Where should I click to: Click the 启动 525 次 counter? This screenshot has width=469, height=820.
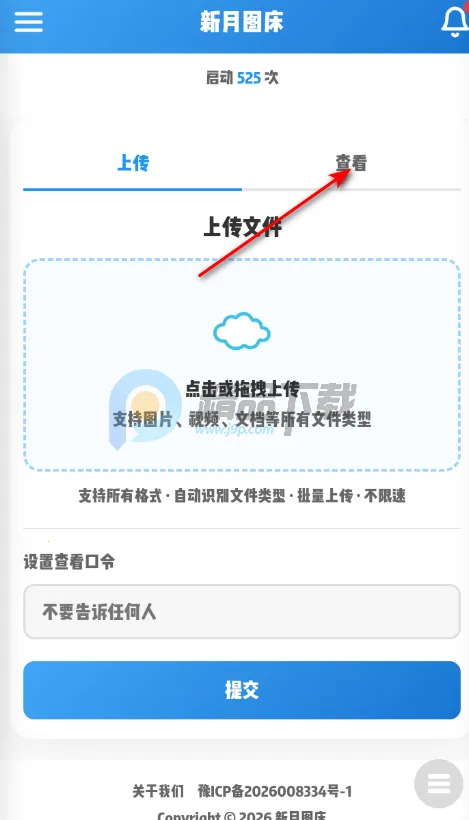242,78
